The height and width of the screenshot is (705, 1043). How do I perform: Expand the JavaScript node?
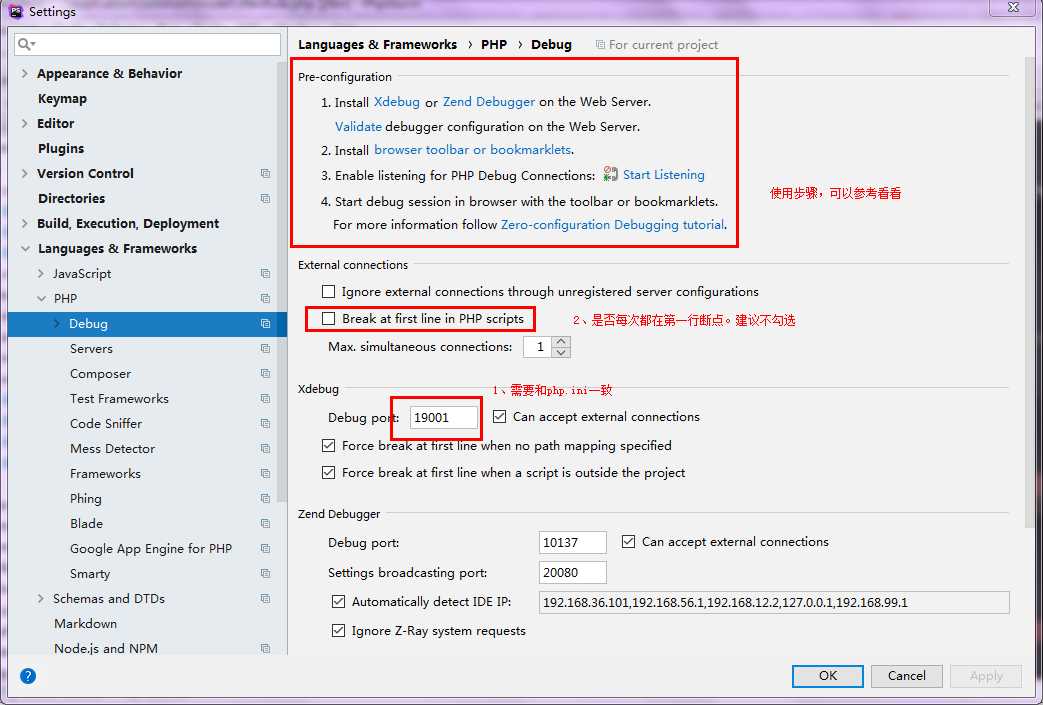tap(41, 273)
